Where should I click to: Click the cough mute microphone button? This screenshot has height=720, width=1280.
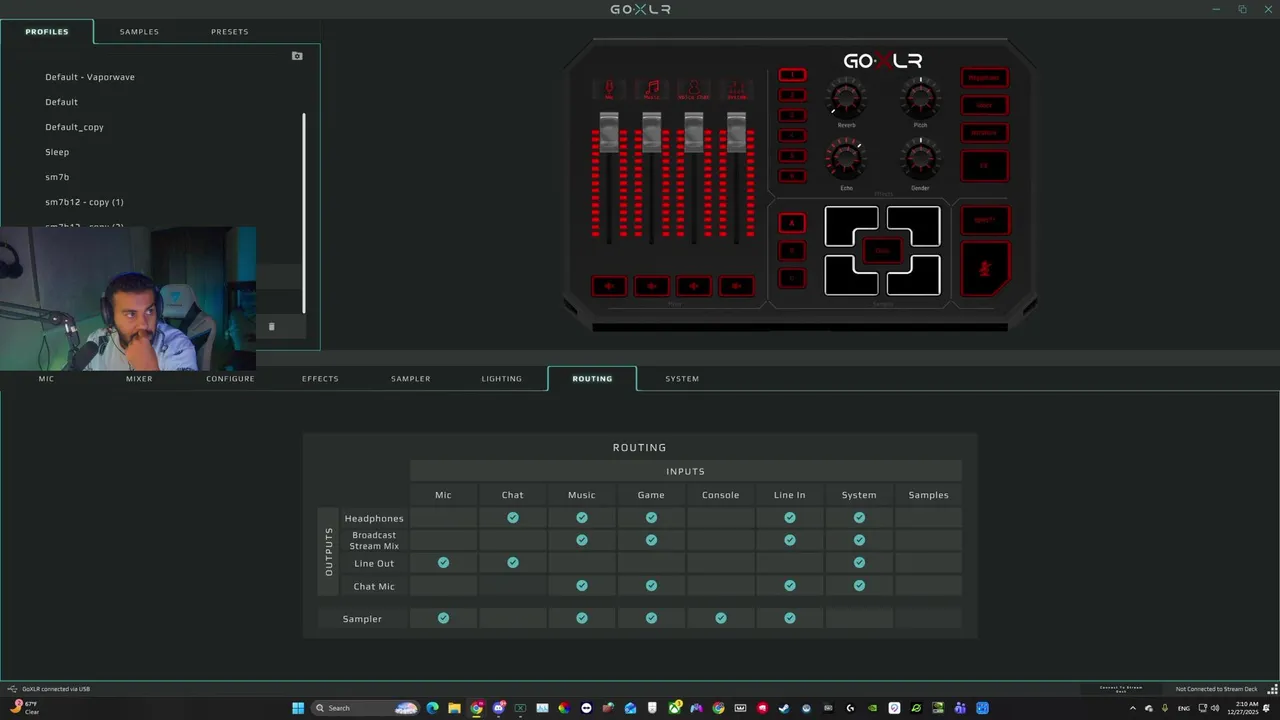pos(986,268)
